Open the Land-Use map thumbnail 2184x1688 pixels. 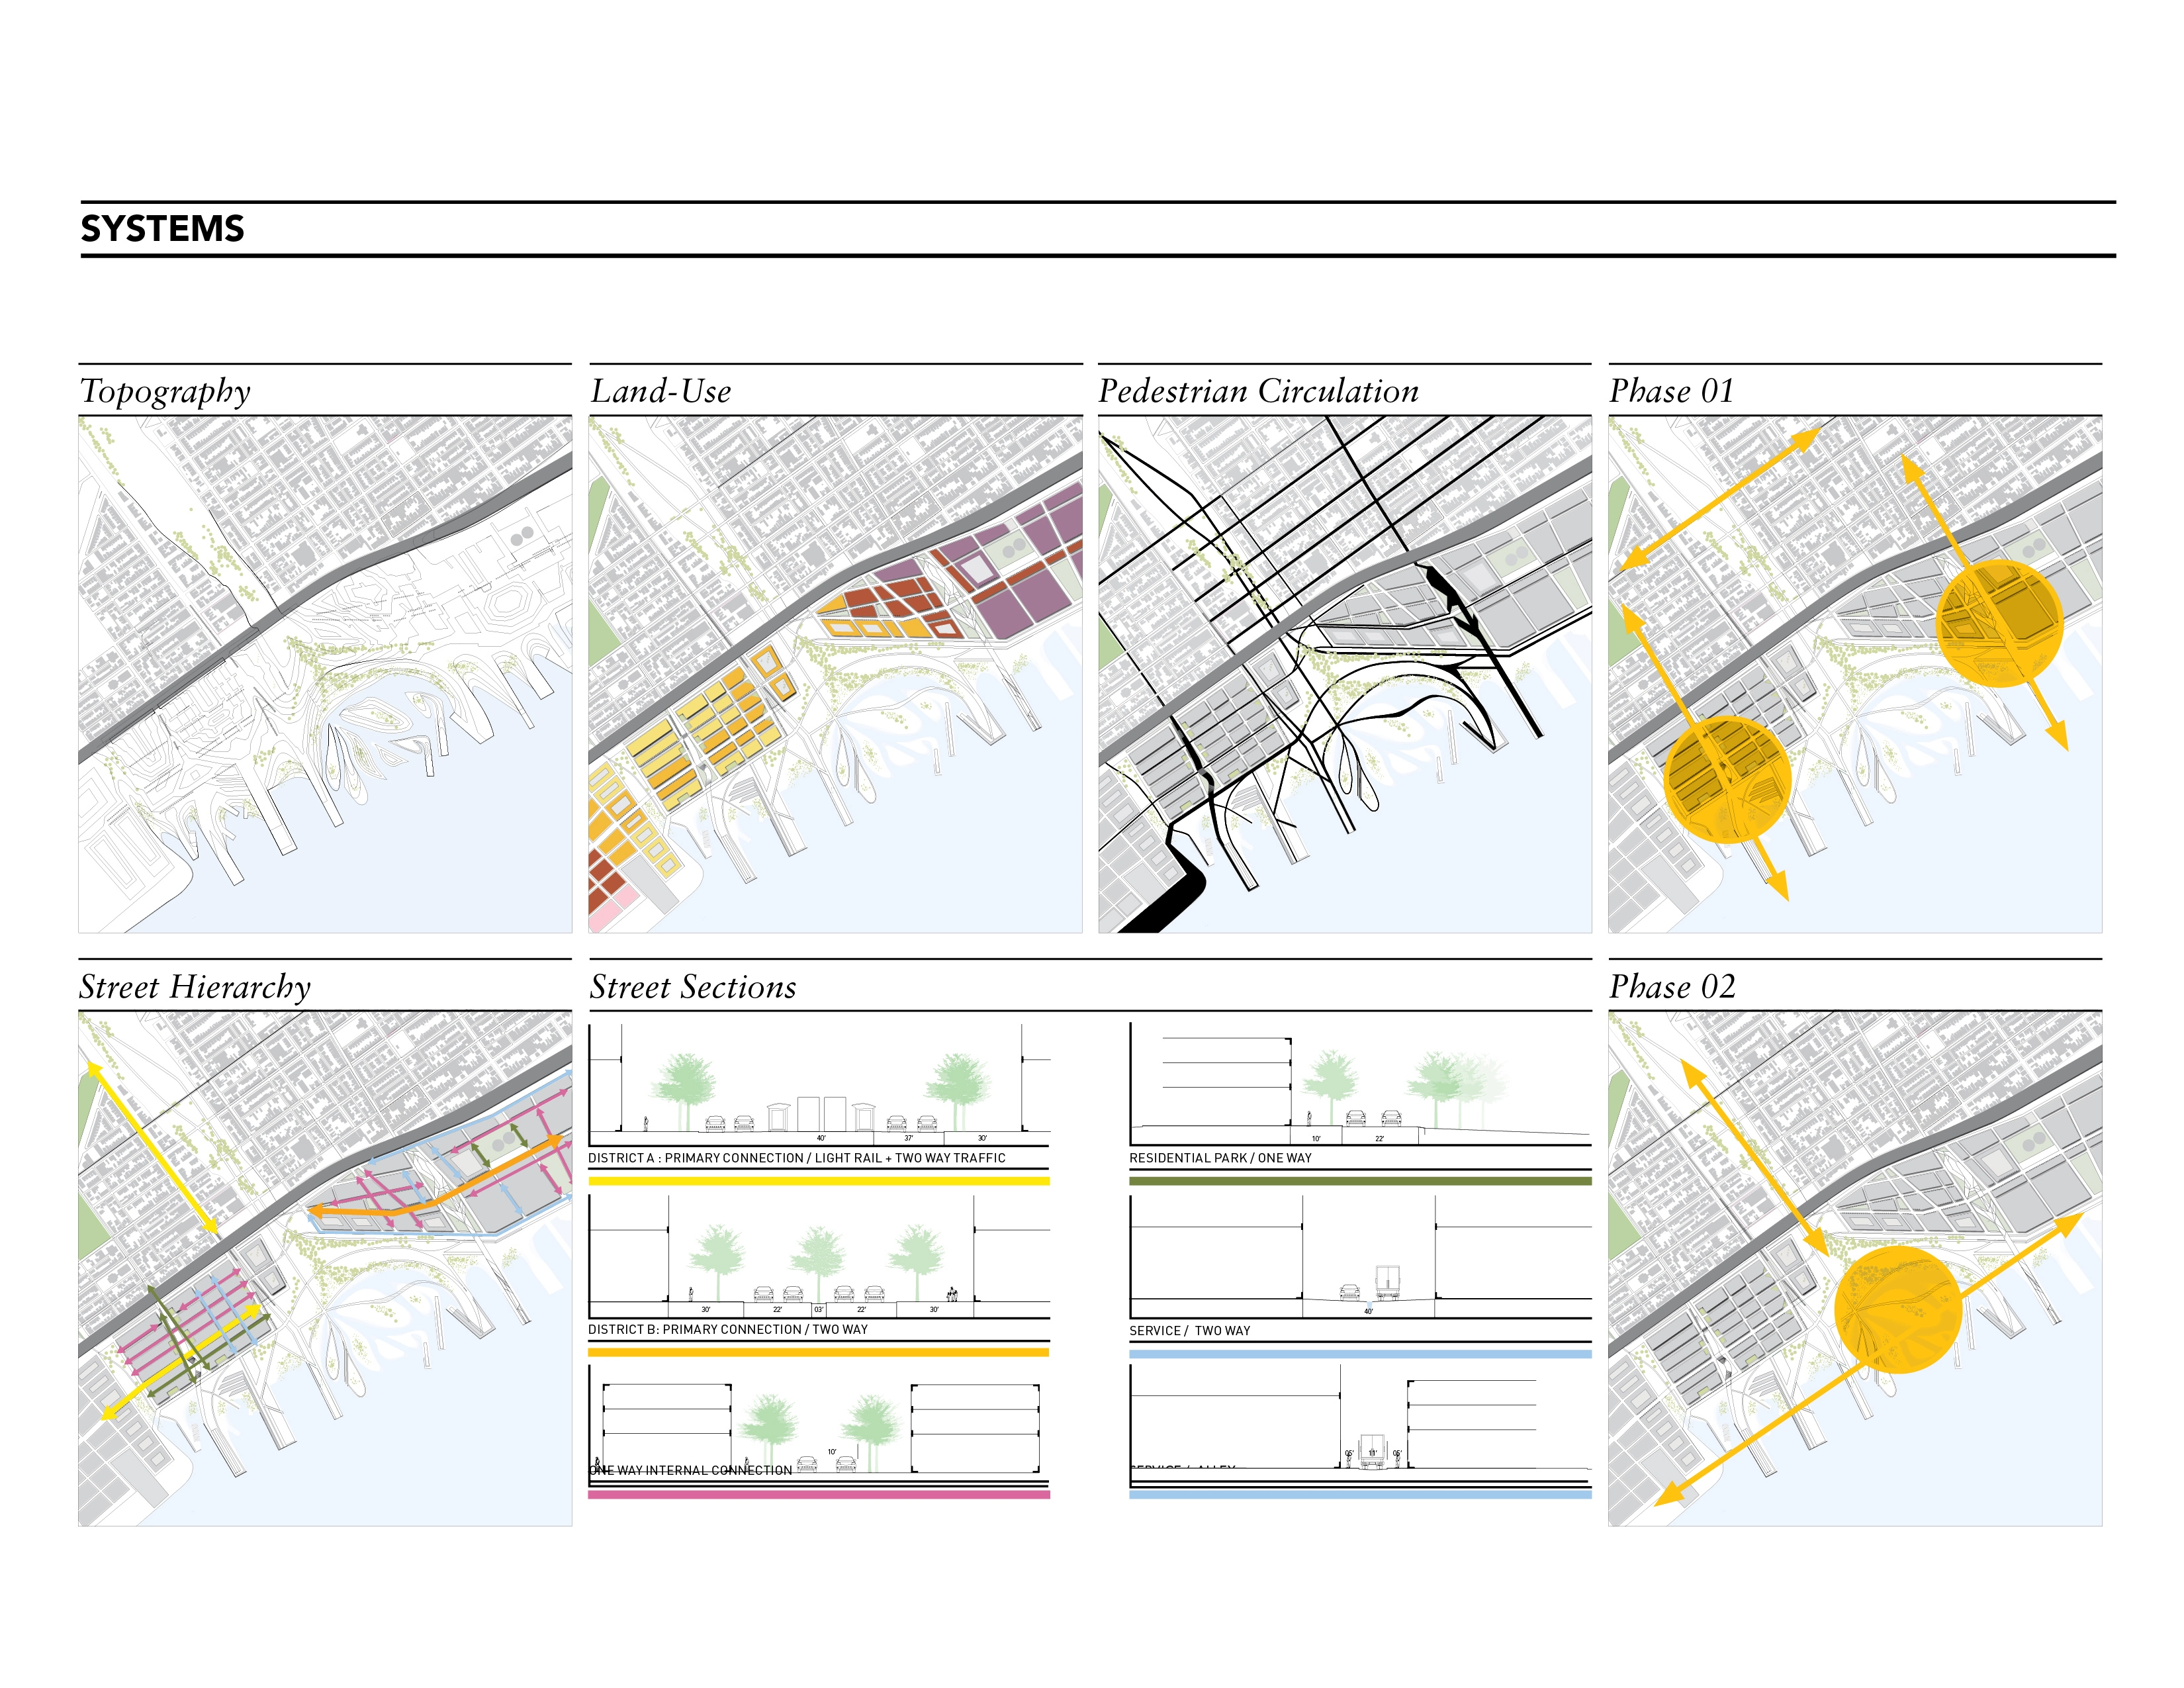point(835,675)
